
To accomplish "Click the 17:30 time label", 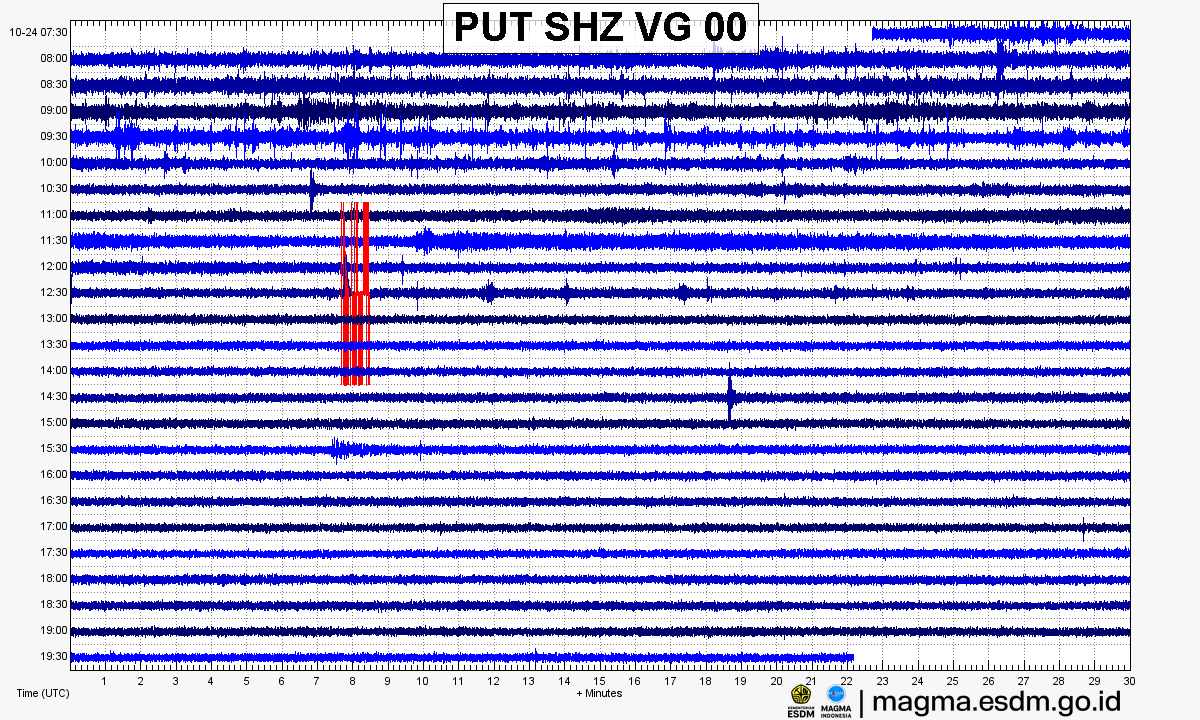I will (x=54, y=552).
